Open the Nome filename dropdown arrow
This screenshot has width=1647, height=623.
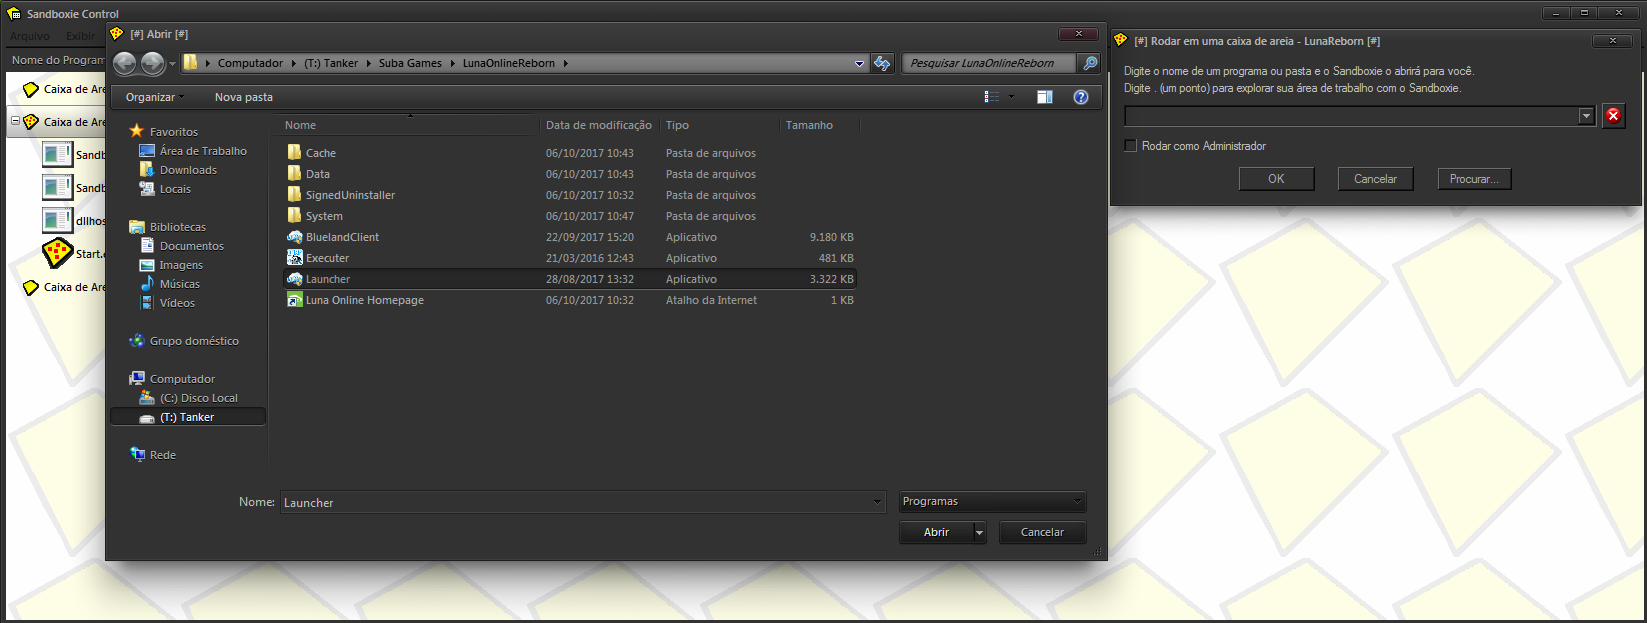coord(877,502)
